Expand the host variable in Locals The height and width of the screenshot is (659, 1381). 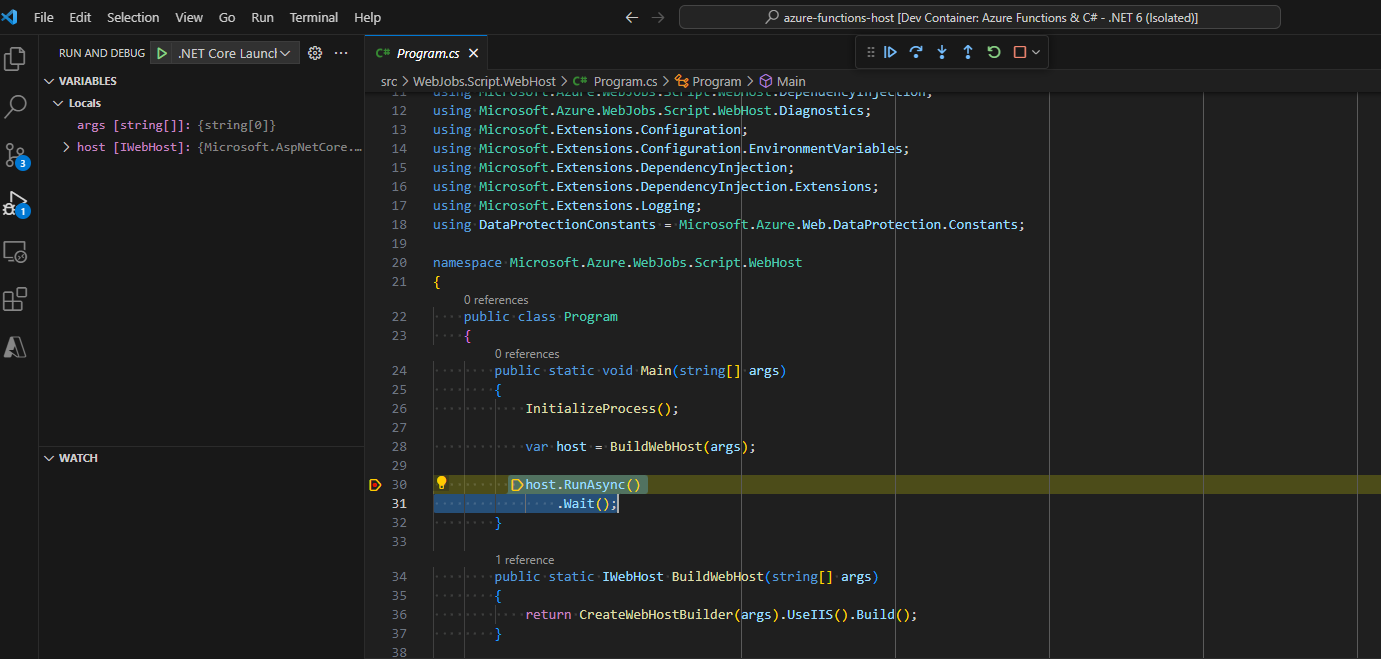point(67,146)
